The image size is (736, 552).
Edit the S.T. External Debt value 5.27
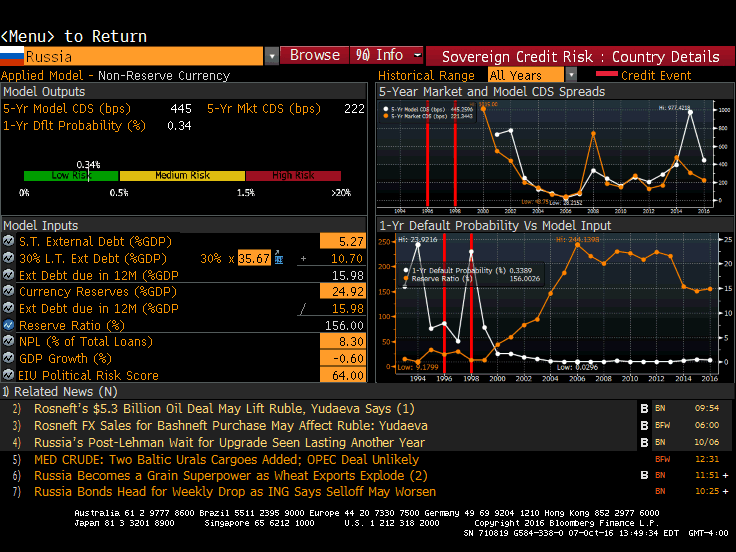point(343,241)
